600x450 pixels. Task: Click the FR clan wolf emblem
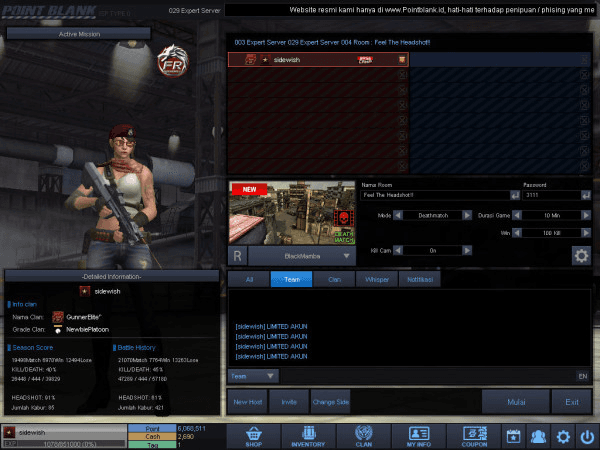pos(173,61)
